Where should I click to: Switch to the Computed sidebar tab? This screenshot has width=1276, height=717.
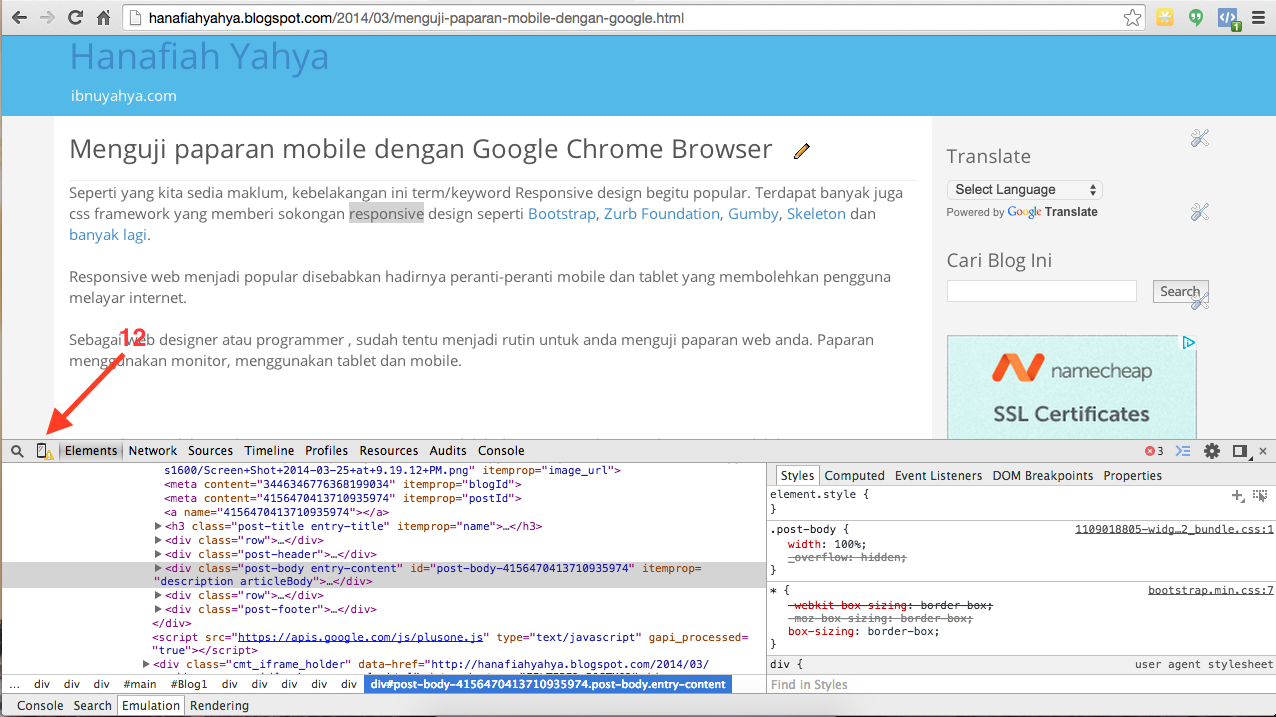click(x=855, y=476)
